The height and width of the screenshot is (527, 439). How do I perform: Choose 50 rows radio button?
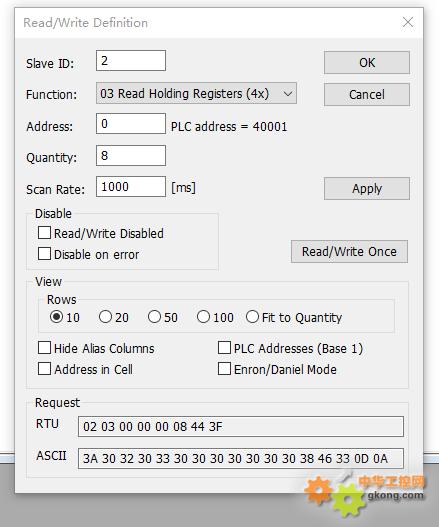click(154, 317)
